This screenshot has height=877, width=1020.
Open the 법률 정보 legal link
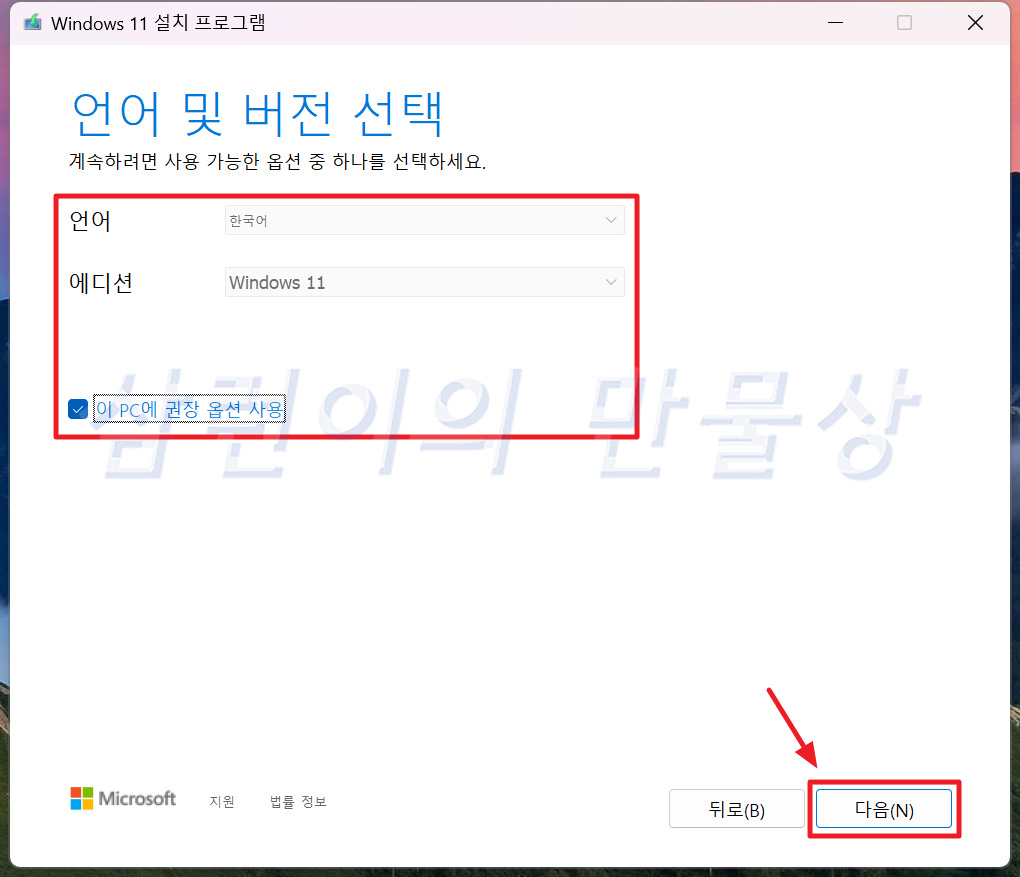click(x=298, y=802)
